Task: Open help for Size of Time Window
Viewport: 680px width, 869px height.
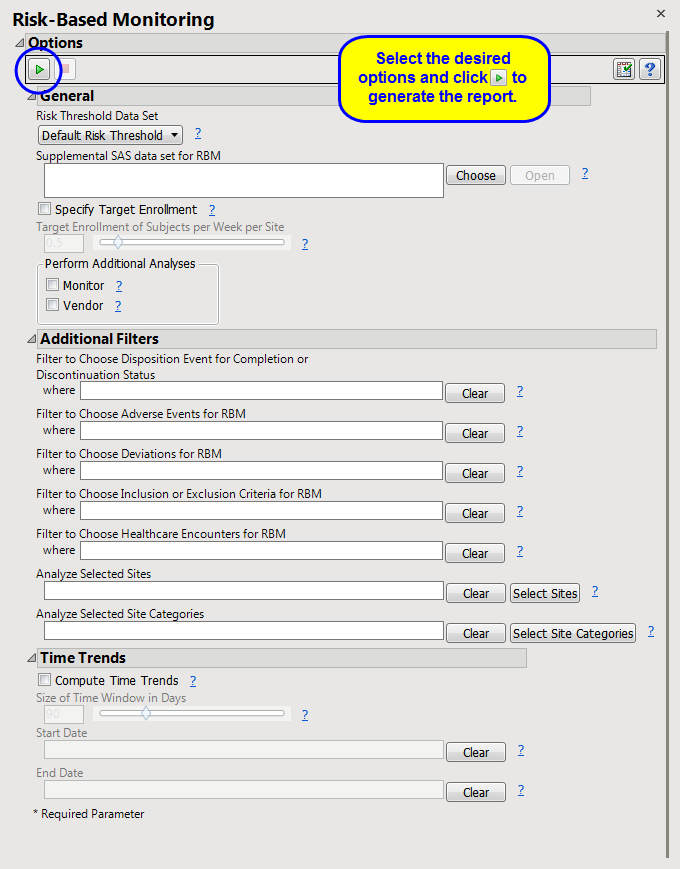Action: click(x=305, y=715)
